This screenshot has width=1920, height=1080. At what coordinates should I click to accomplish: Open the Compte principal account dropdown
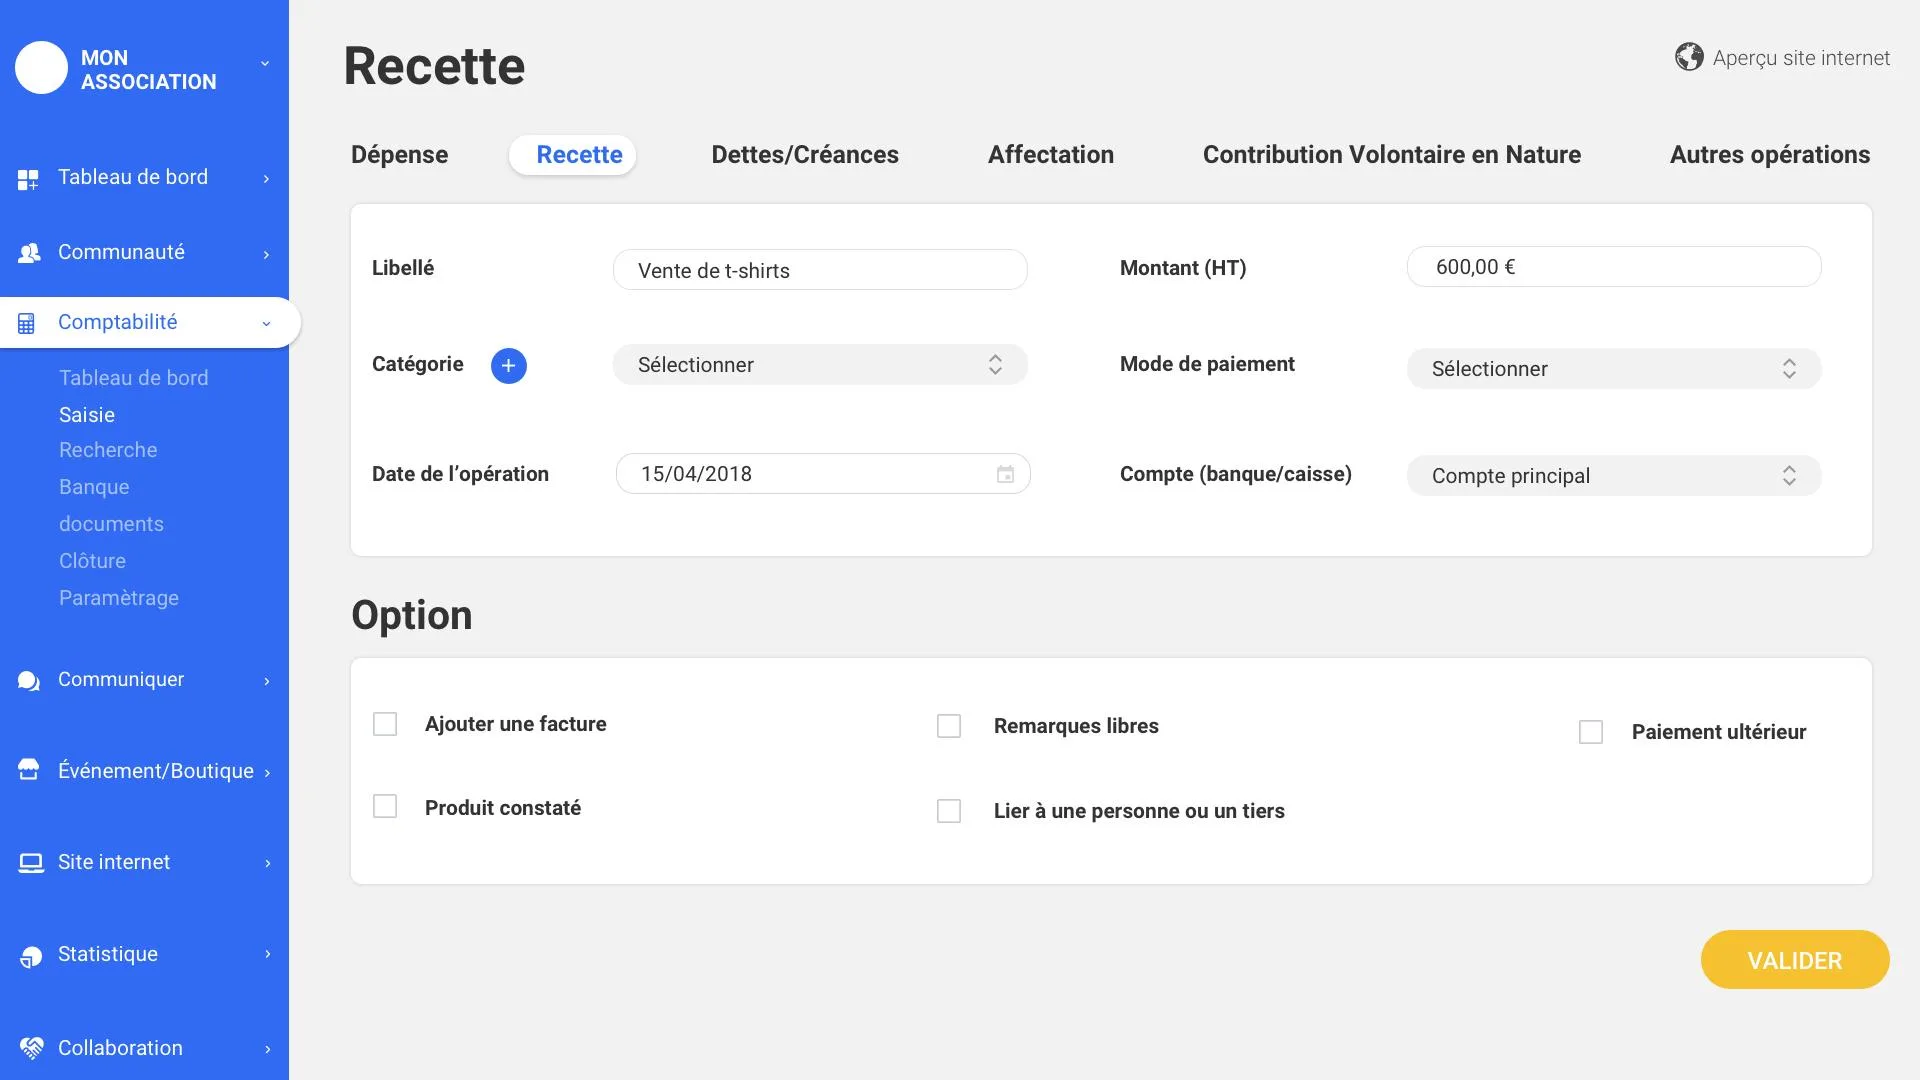coord(1614,476)
